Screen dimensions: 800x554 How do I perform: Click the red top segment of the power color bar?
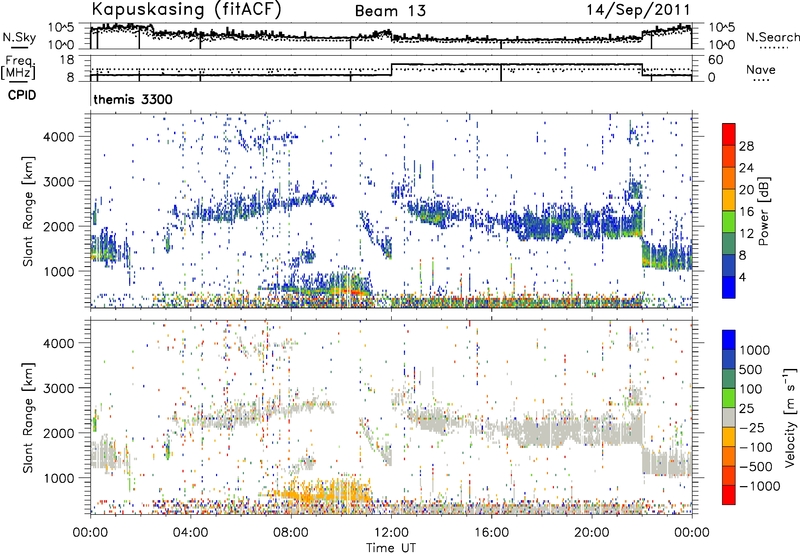click(729, 134)
